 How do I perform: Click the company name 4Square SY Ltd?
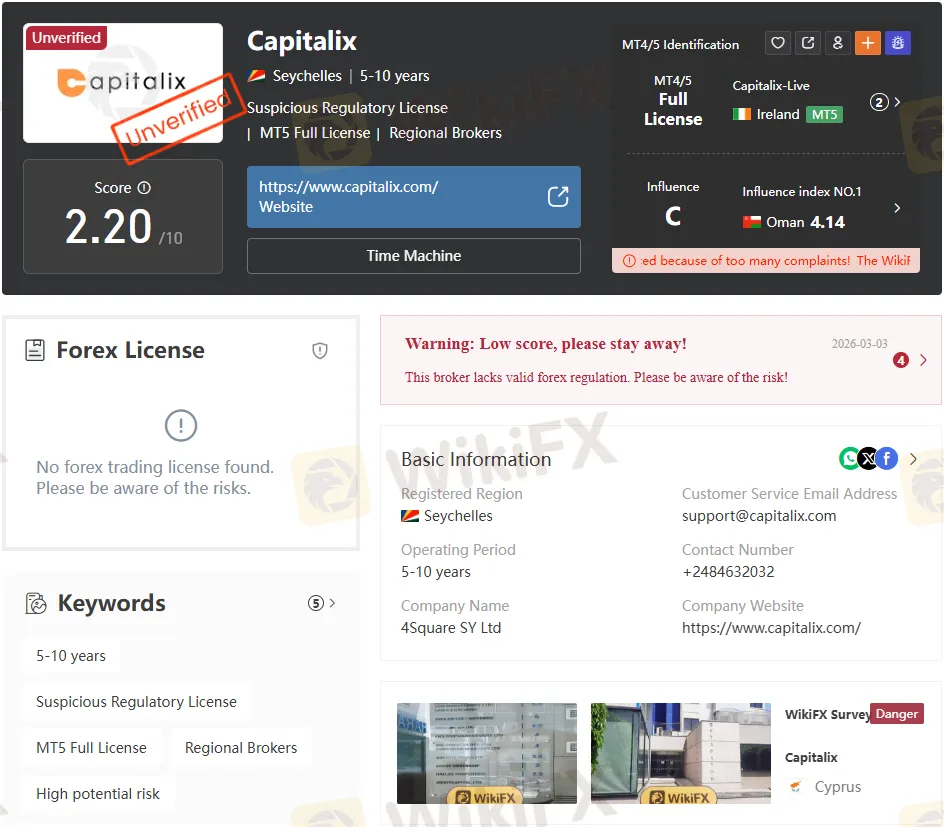(x=451, y=628)
